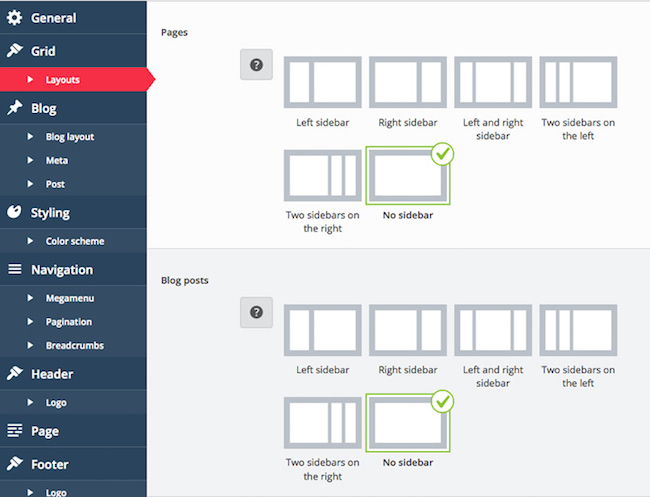Viewport: 650px width, 497px height.
Task: Choose Left and right sidebar for Blog posts
Action: pos(493,330)
